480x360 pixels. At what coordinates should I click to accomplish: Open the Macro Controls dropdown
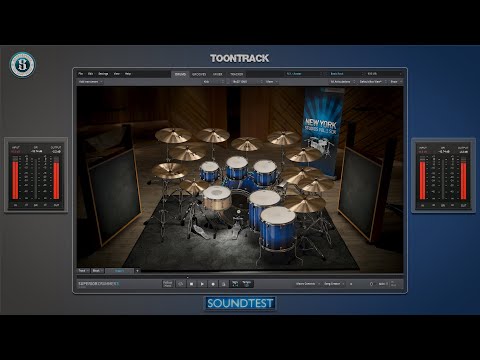tap(307, 284)
